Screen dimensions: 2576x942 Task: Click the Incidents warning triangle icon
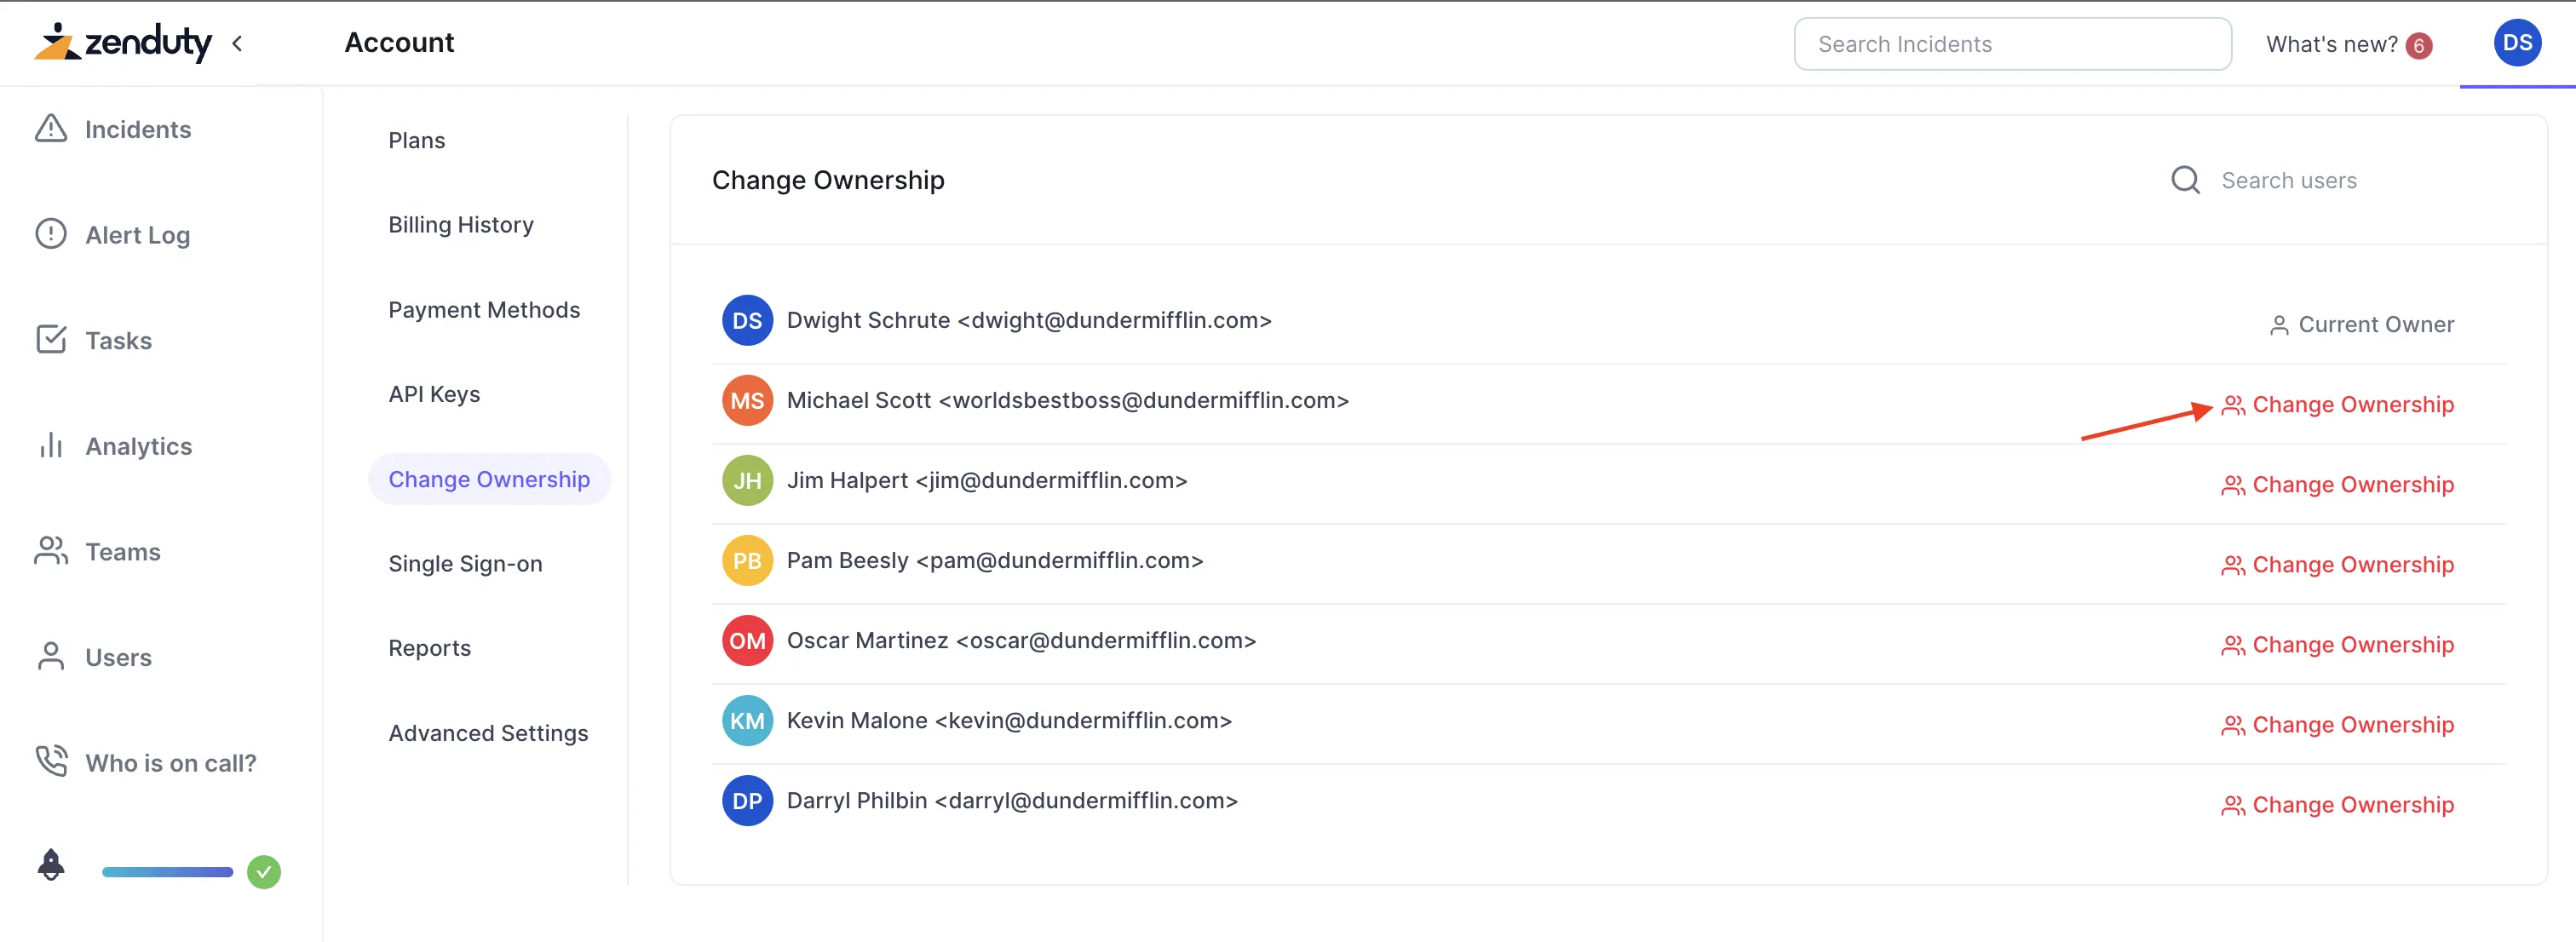51,129
